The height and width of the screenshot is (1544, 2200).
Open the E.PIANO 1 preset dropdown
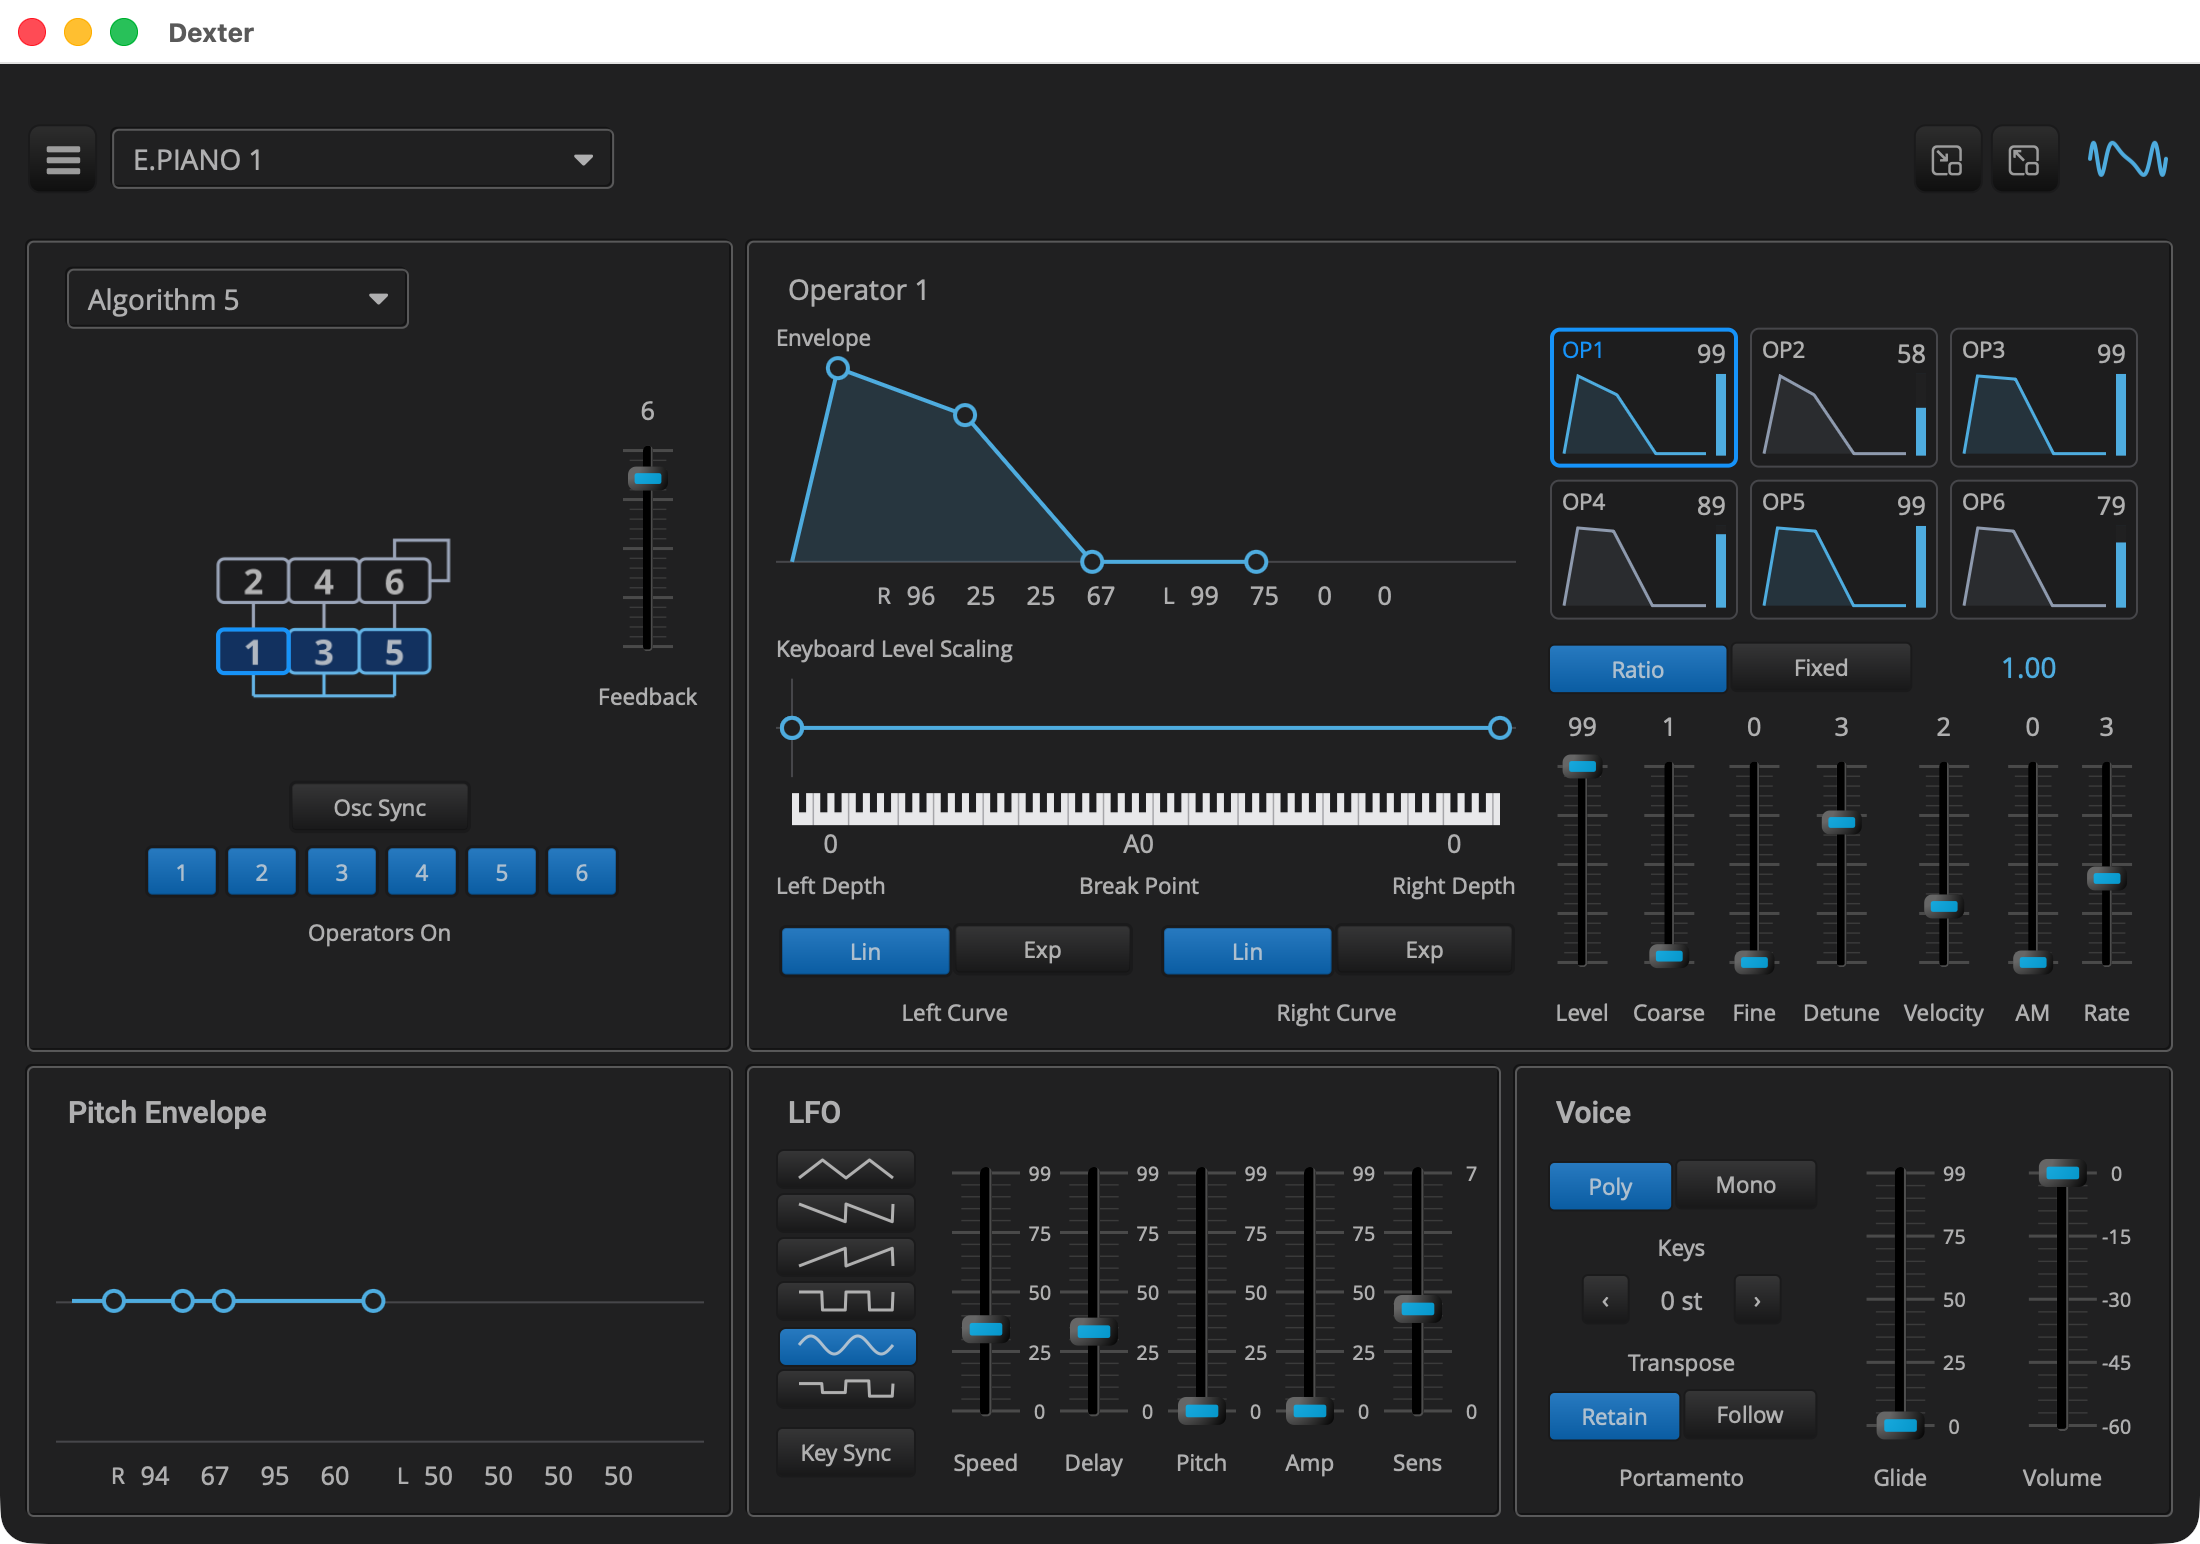(362, 159)
